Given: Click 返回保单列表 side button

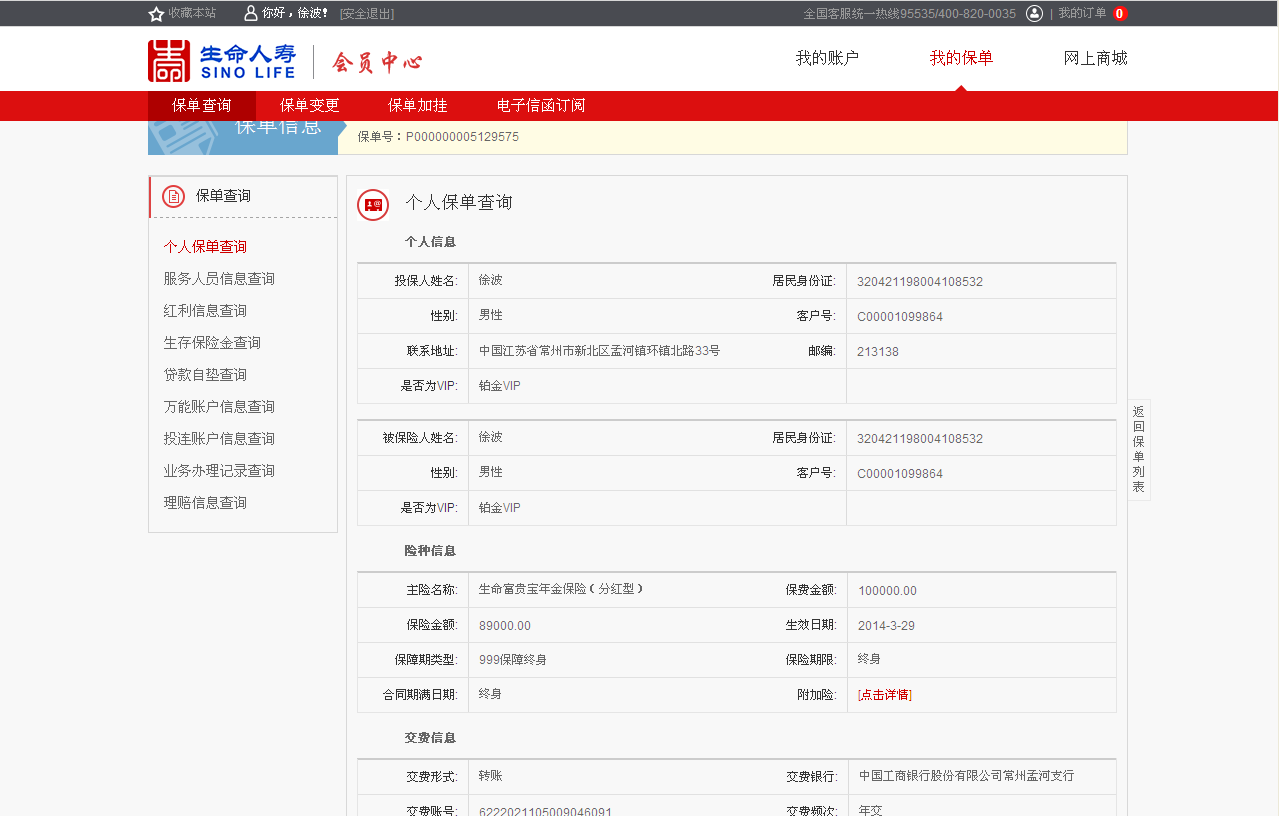Looking at the screenshot, I should pos(1138,449).
